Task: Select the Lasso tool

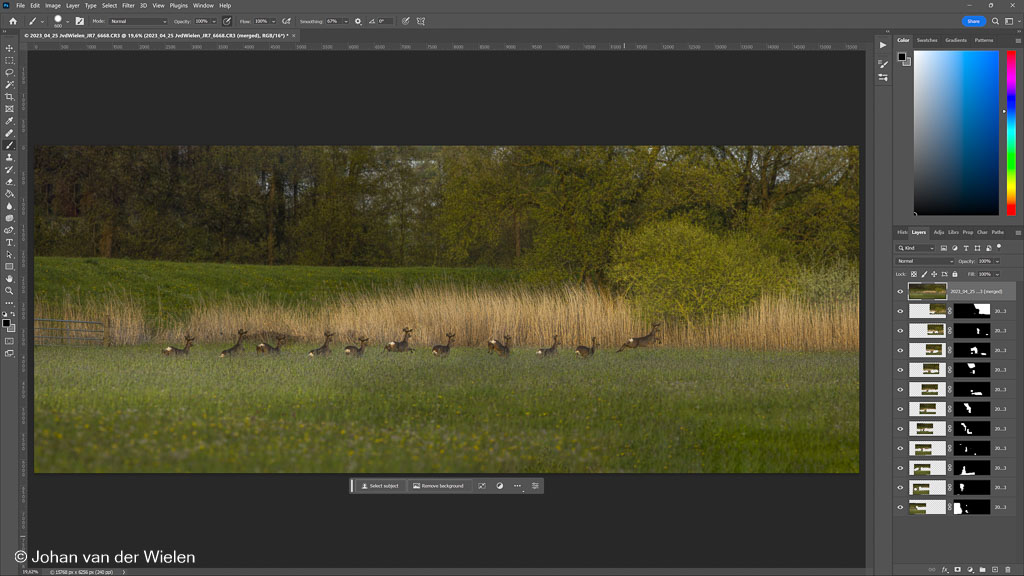Action: click(10, 72)
